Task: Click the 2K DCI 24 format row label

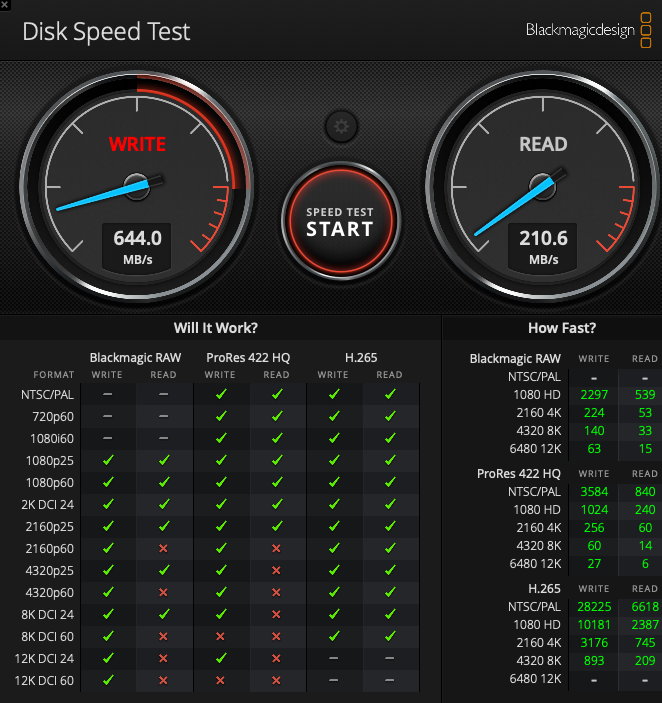Action: click(x=48, y=504)
